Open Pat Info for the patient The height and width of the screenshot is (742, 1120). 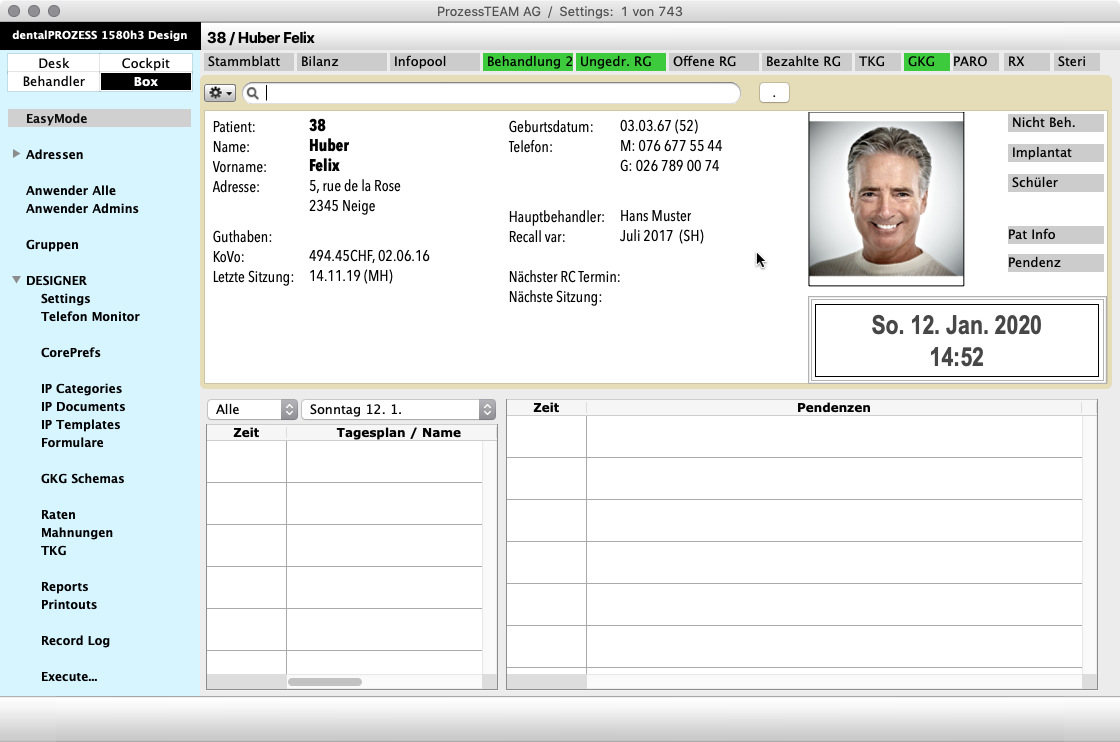(x=1055, y=234)
